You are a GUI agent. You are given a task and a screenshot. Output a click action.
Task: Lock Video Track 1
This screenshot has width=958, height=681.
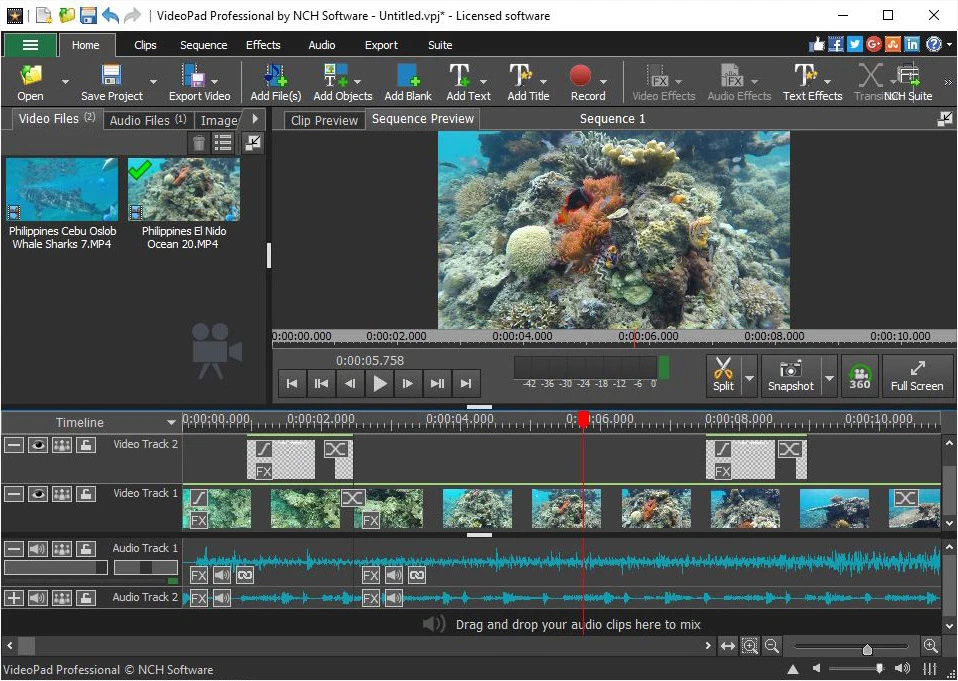pos(86,493)
